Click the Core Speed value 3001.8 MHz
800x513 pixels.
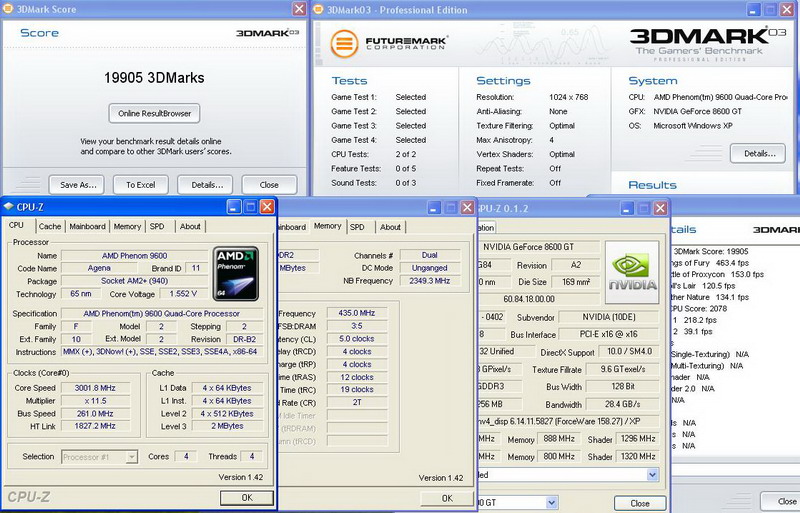point(95,388)
